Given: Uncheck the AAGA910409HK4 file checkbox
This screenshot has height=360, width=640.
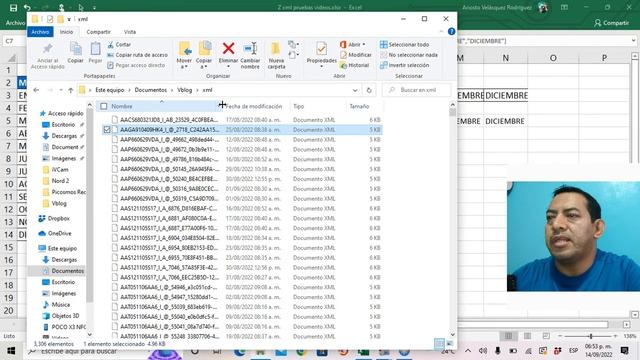Looking at the screenshot, I should (107, 129).
